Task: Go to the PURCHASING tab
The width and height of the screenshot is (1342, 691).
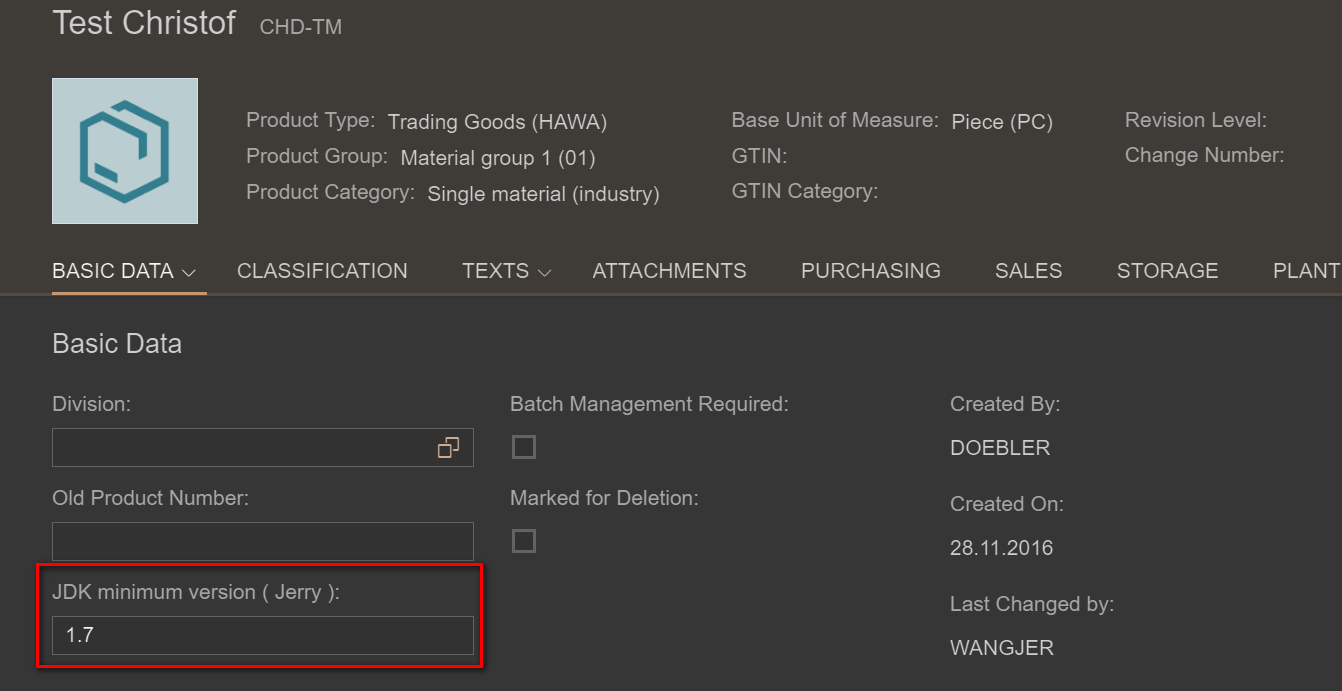Action: coord(870,271)
